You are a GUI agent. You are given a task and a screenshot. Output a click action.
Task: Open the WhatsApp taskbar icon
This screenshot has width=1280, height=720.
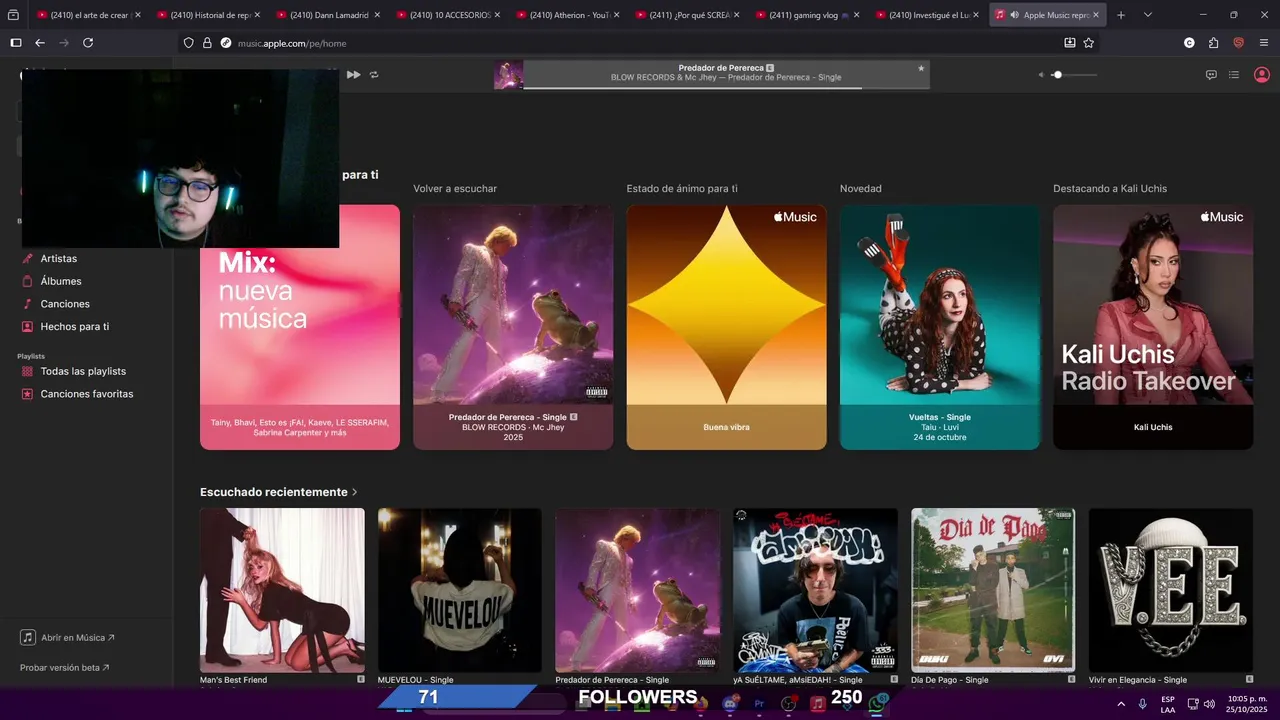point(877,704)
